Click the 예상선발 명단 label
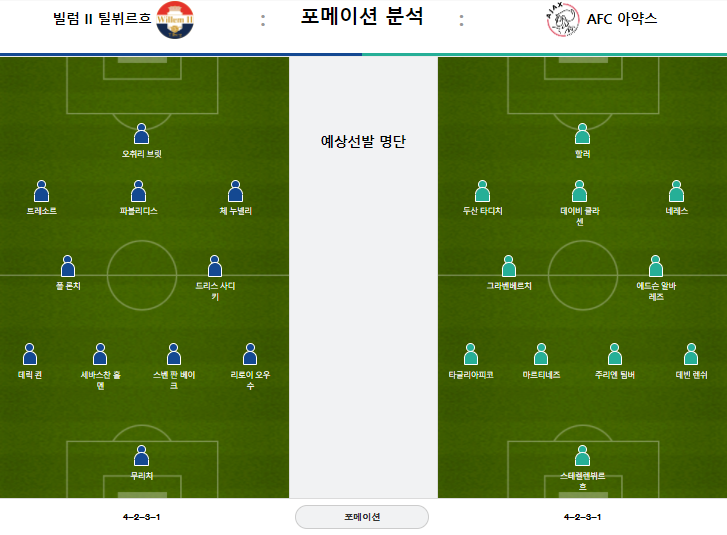This screenshot has height=535, width=727. (x=363, y=141)
